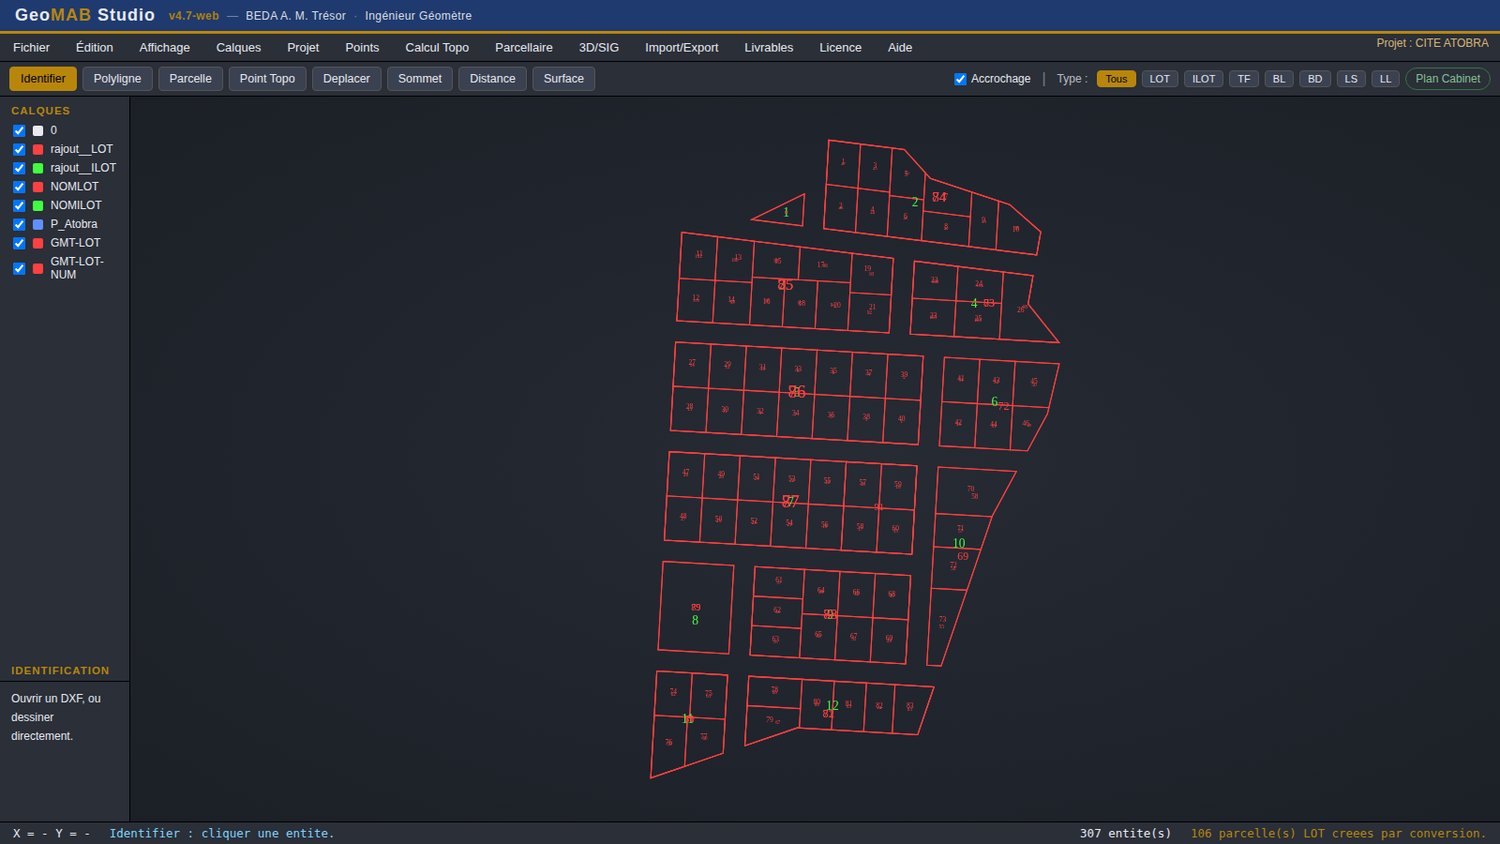Image resolution: width=1500 pixels, height=844 pixels.
Task: Toggle visibility of rajout__ILOT layer
Action: pyautogui.click(x=19, y=168)
